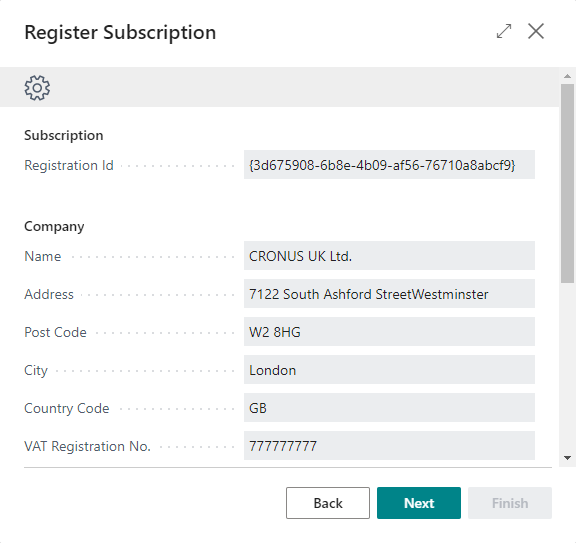This screenshot has width=576, height=543.
Task: Click the VAT Registration No. label
Action: click(x=87, y=446)
